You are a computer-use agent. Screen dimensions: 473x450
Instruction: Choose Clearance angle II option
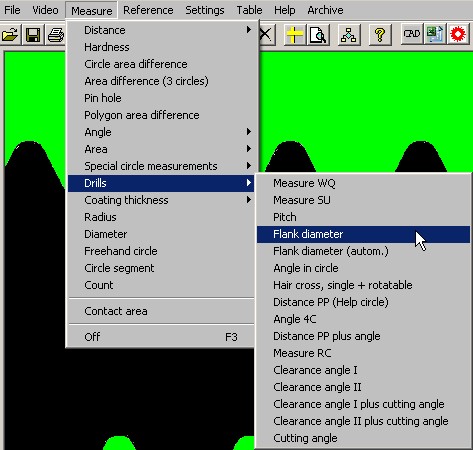coord(363,387)
